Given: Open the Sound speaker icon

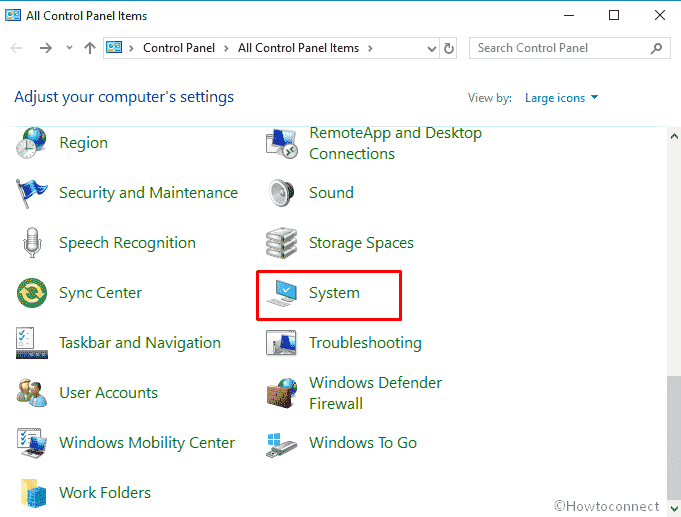Looking at the screenshot, I should 282,193.
